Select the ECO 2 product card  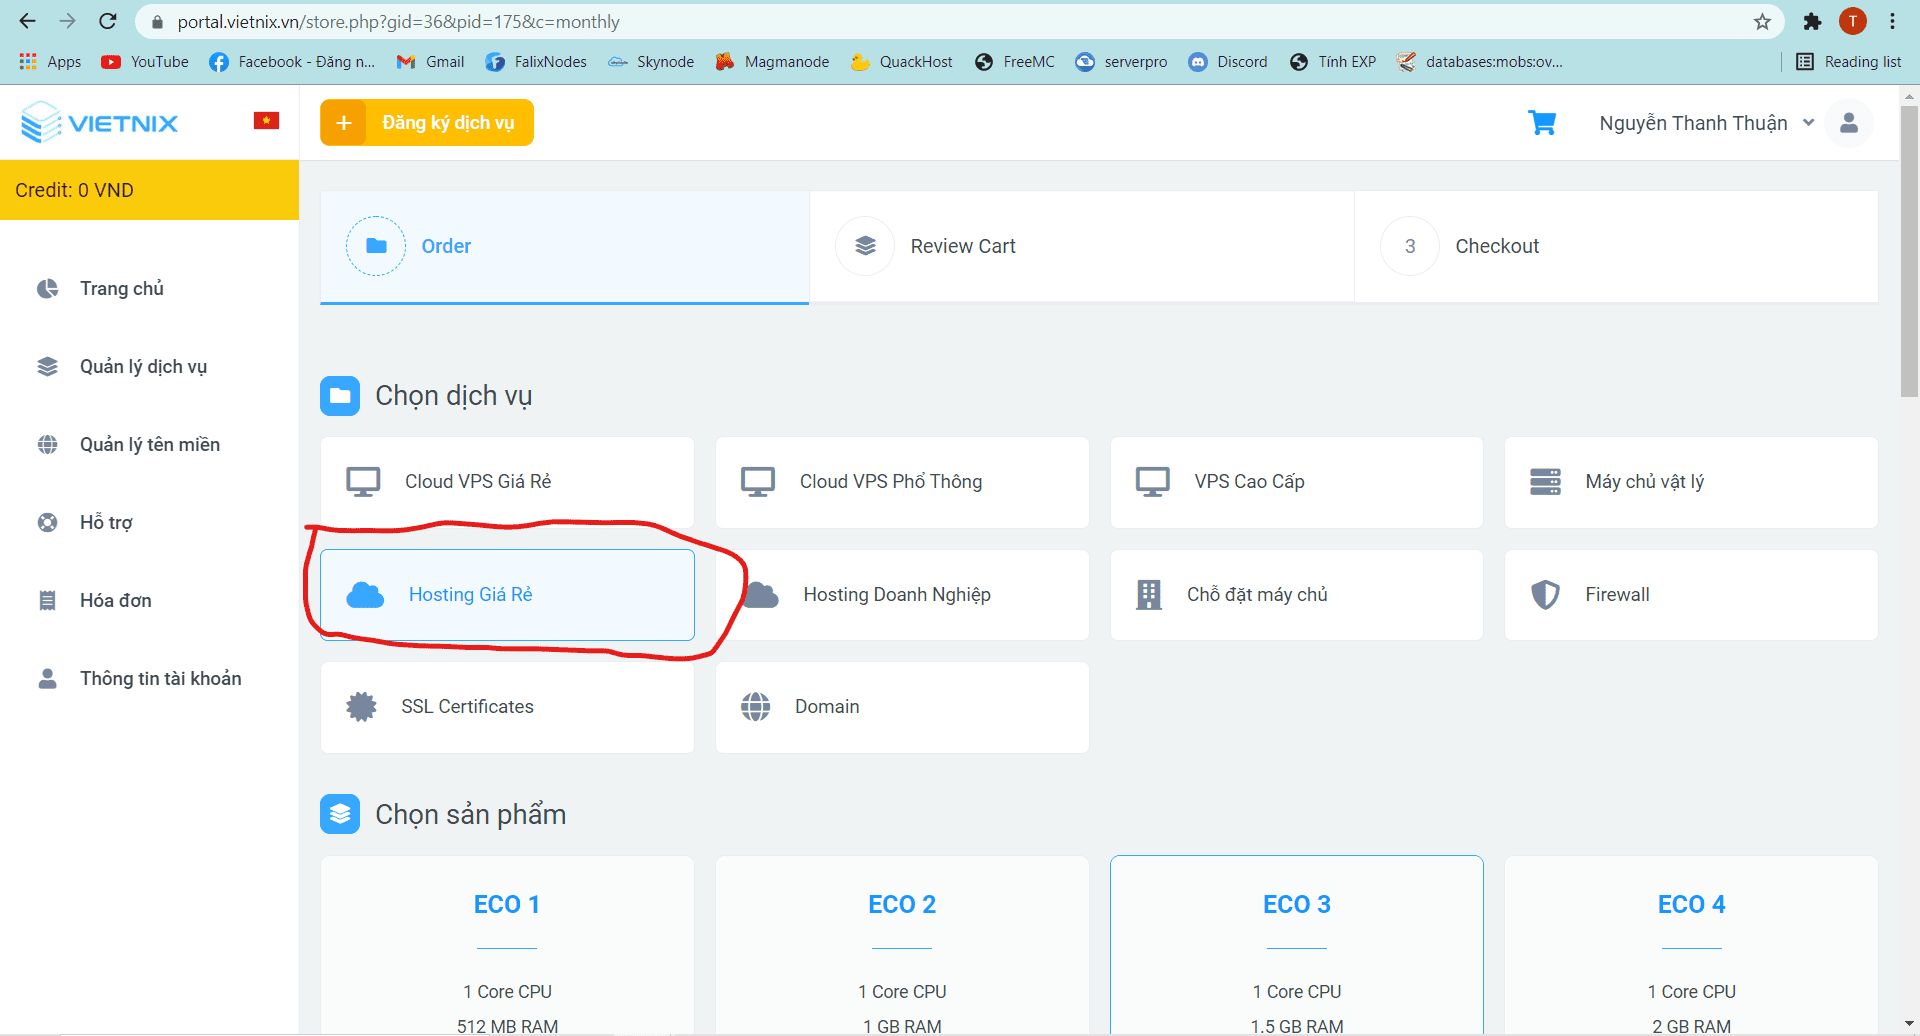(902, 945)
